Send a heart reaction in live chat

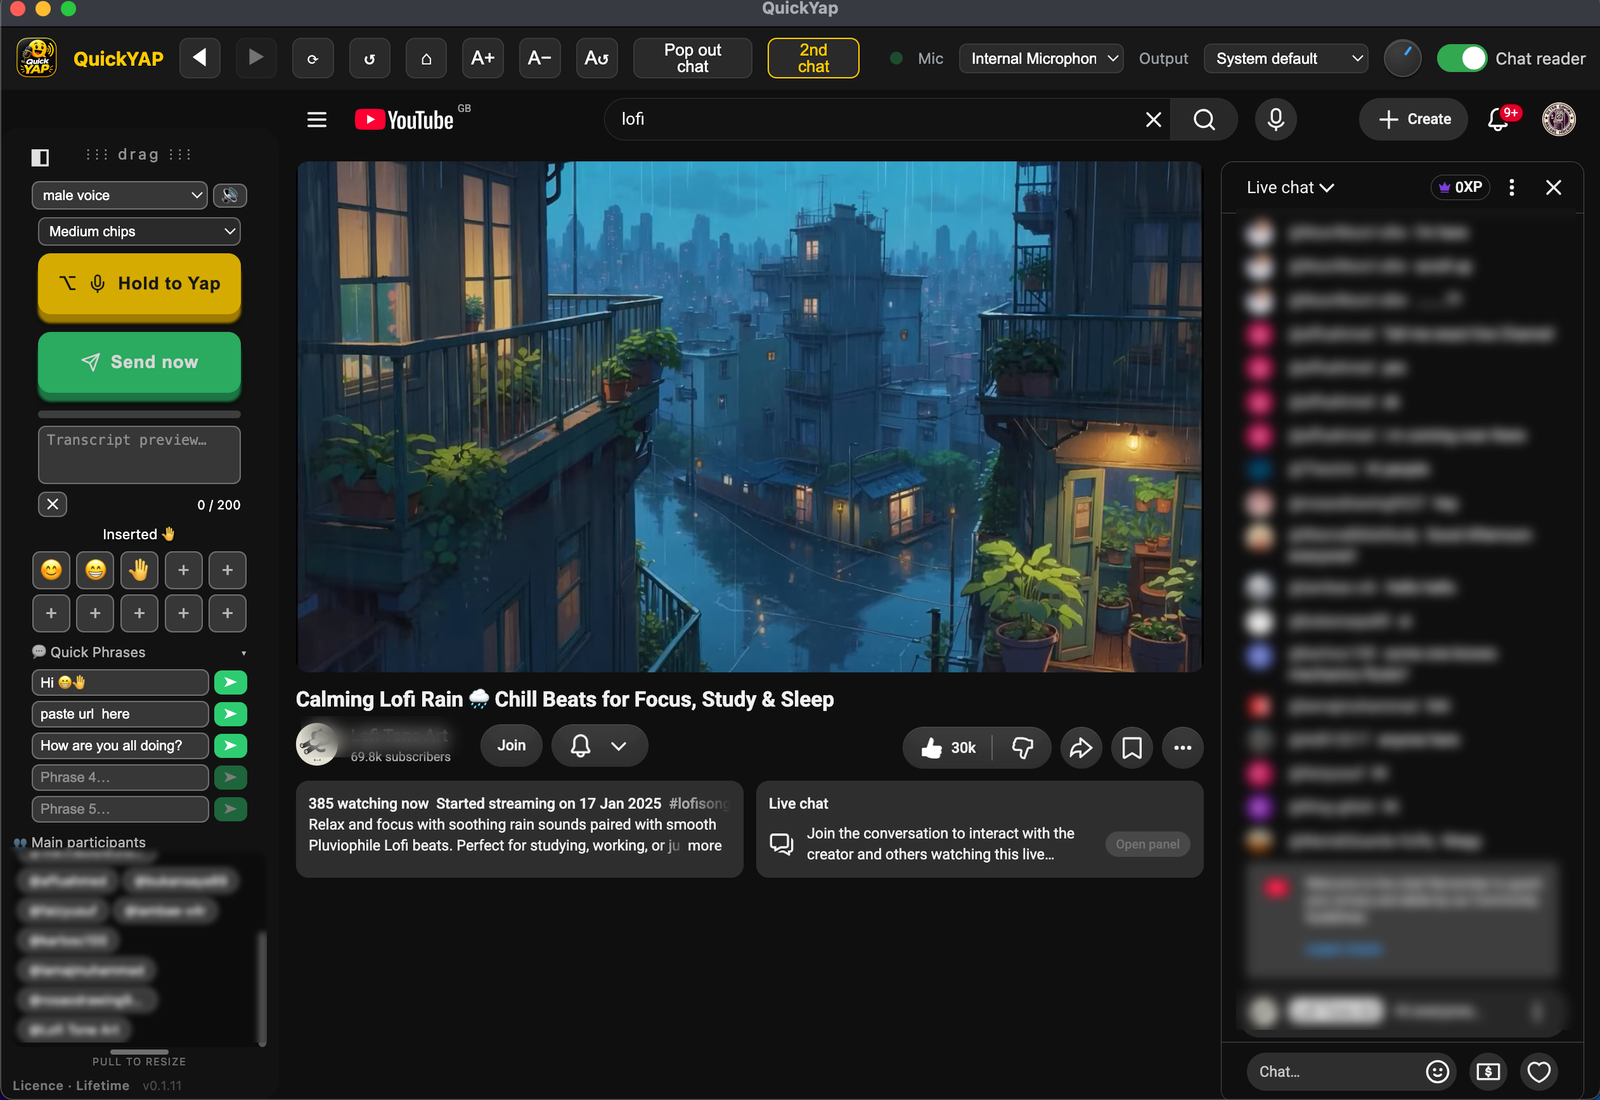point(1539,1072)
